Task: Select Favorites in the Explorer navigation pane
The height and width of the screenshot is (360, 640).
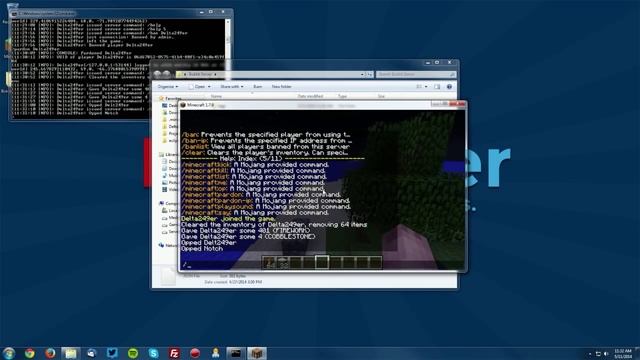Action: pos(170,98)
